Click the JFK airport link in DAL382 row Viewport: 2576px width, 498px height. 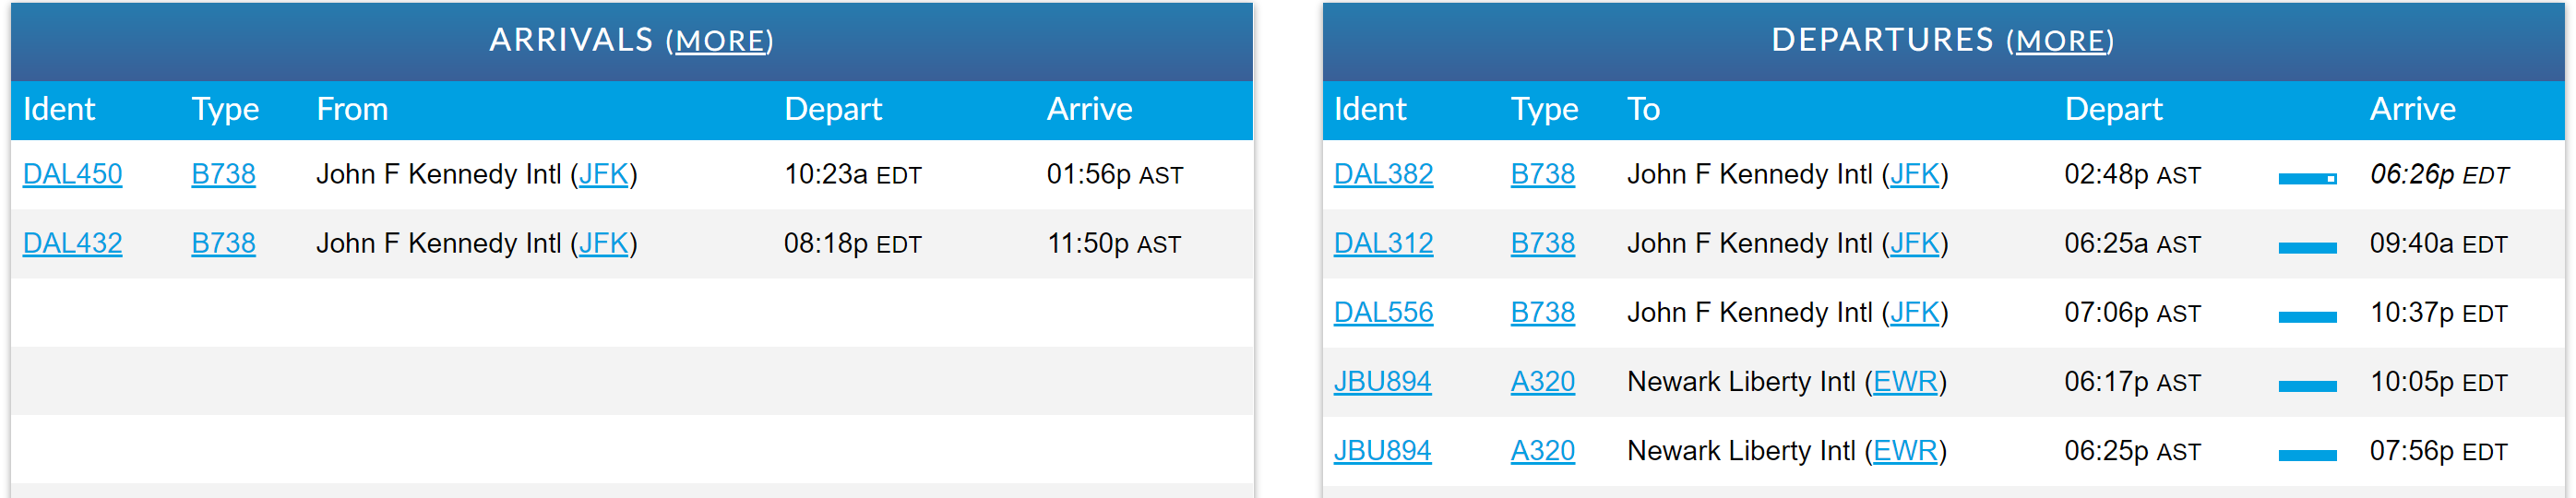[x=1914, y=174]
